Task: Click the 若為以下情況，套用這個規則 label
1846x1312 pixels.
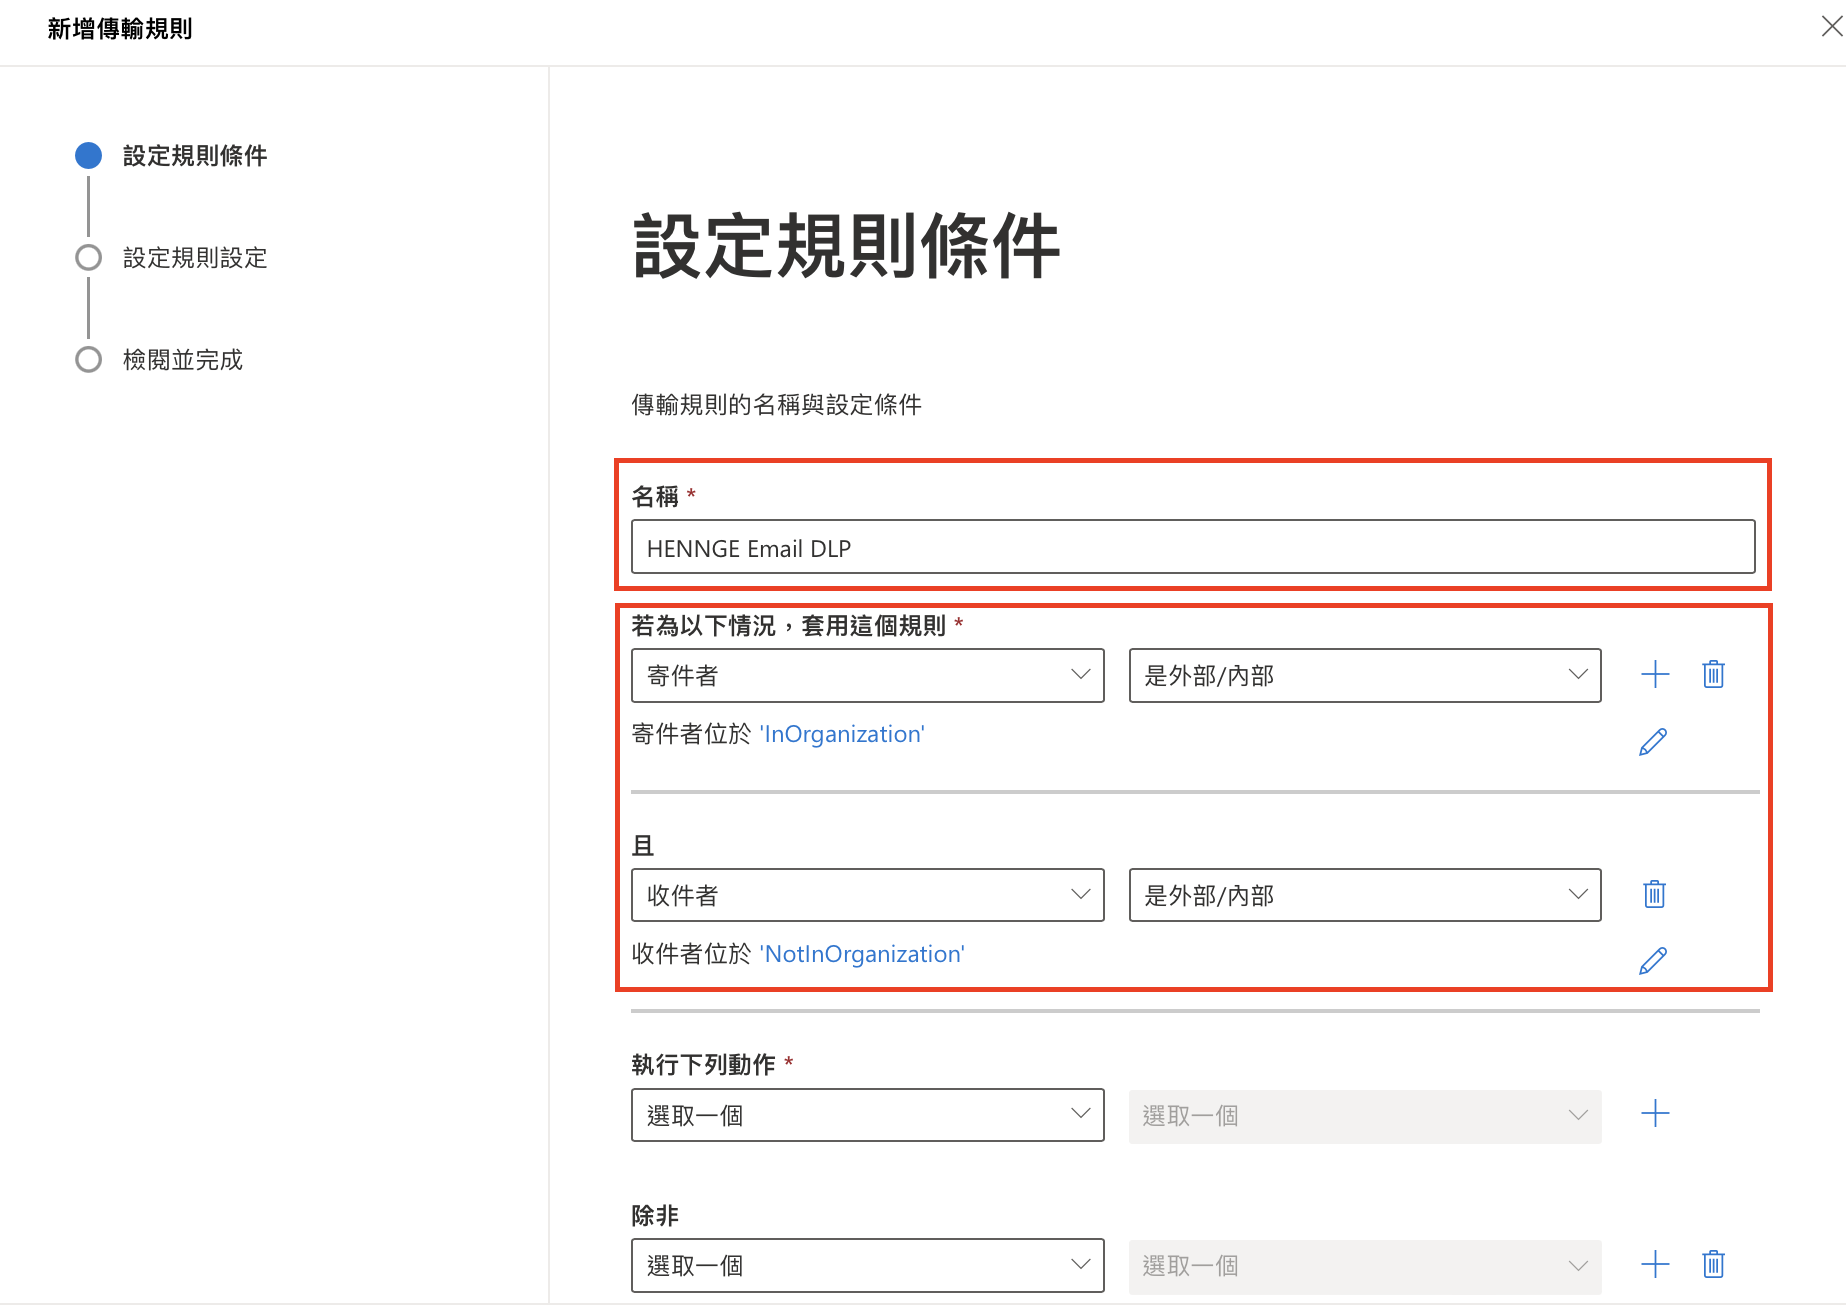Action: [788, 626]
